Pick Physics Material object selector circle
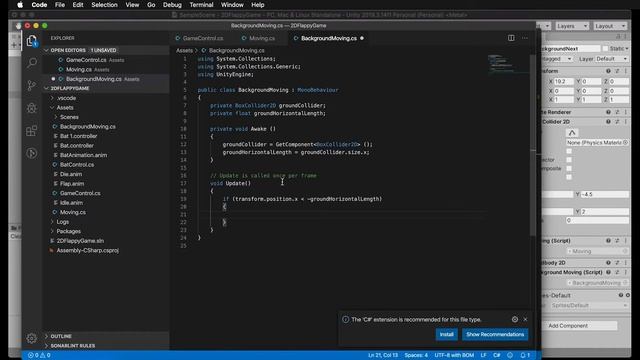Image resolution: width=640 pixels, height=360 pixels. tap(625, 142)
